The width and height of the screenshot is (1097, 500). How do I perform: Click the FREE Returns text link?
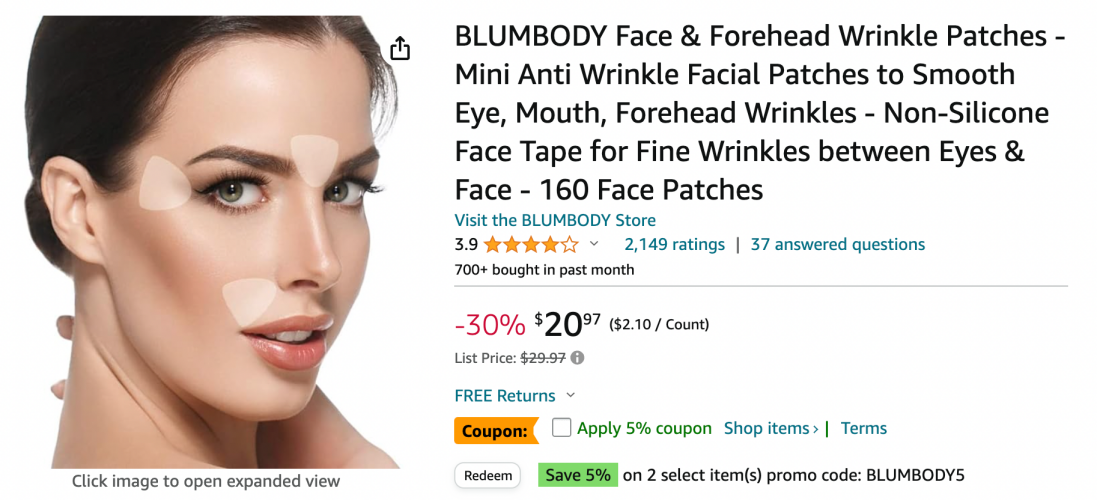(504, 396)
